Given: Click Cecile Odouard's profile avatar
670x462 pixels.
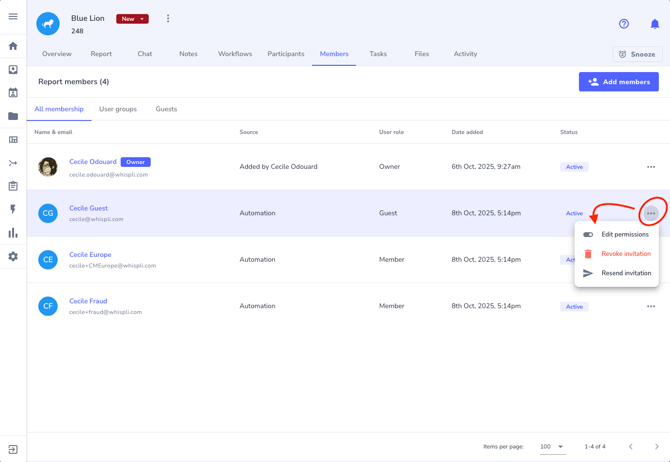Looking at the screenshot, I should pyautogui.click(x=48, y=167).
